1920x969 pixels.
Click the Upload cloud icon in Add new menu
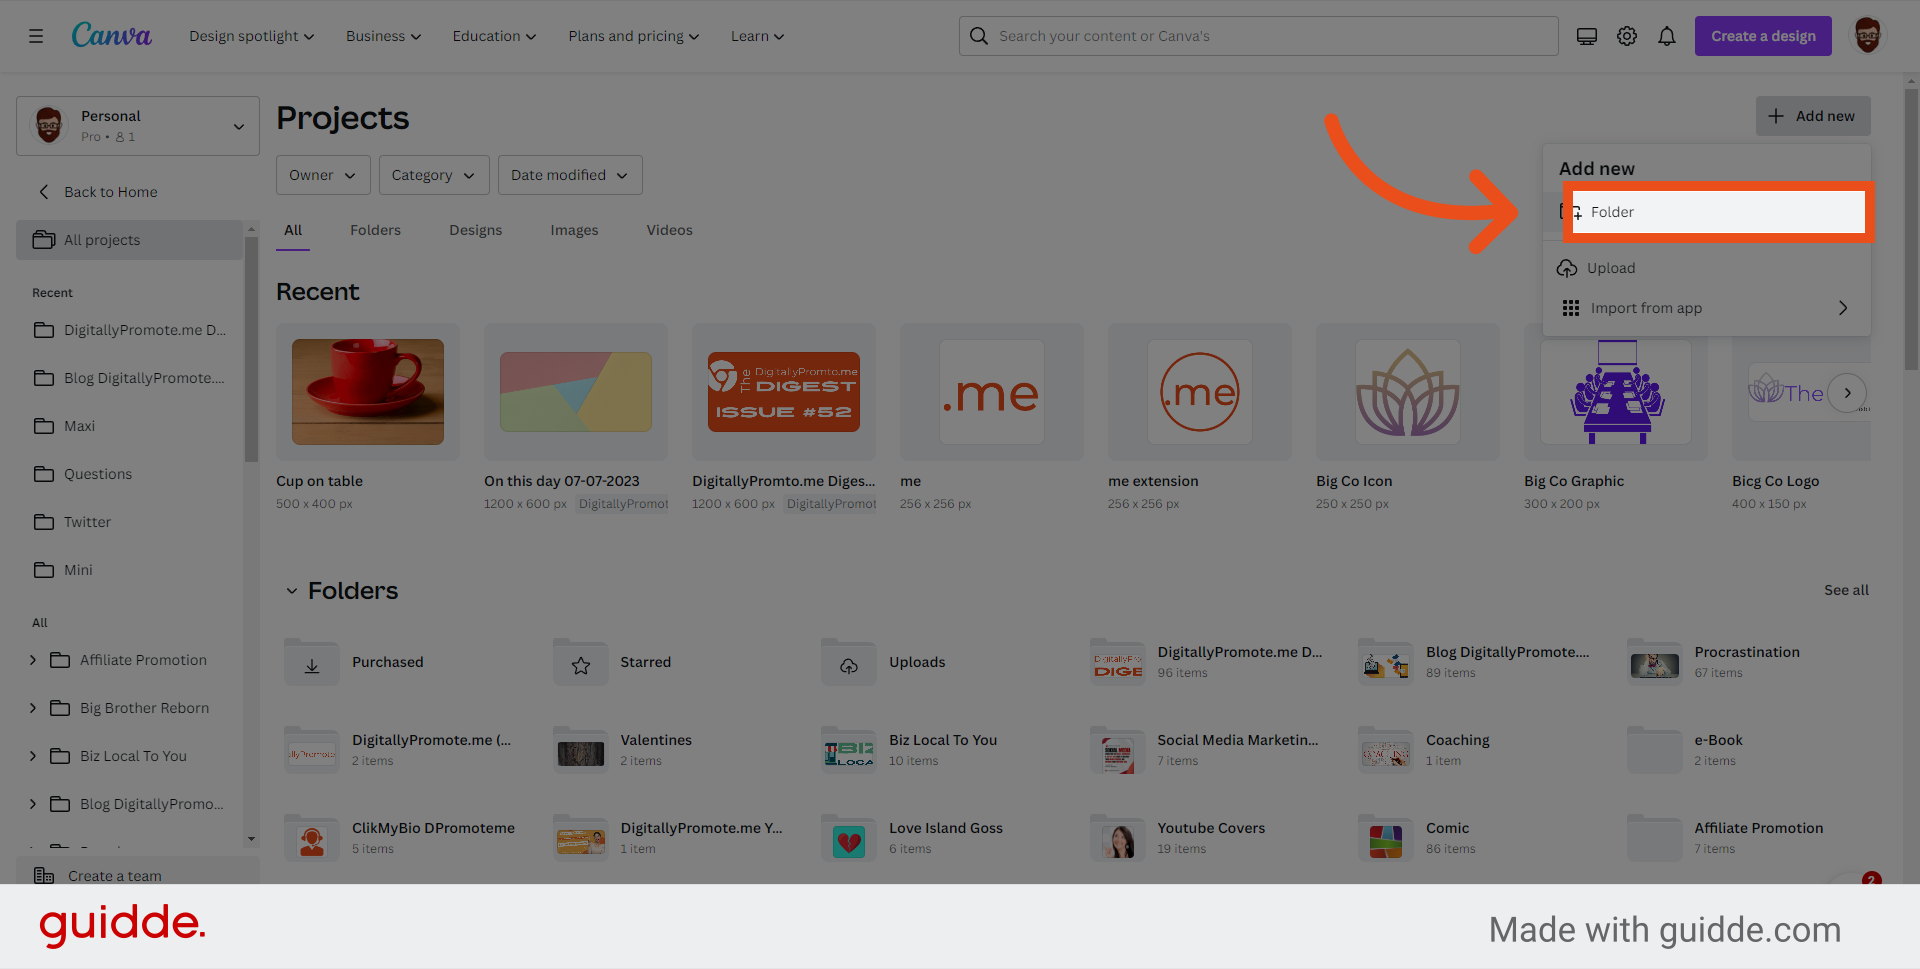click(x=1567, y=268)
